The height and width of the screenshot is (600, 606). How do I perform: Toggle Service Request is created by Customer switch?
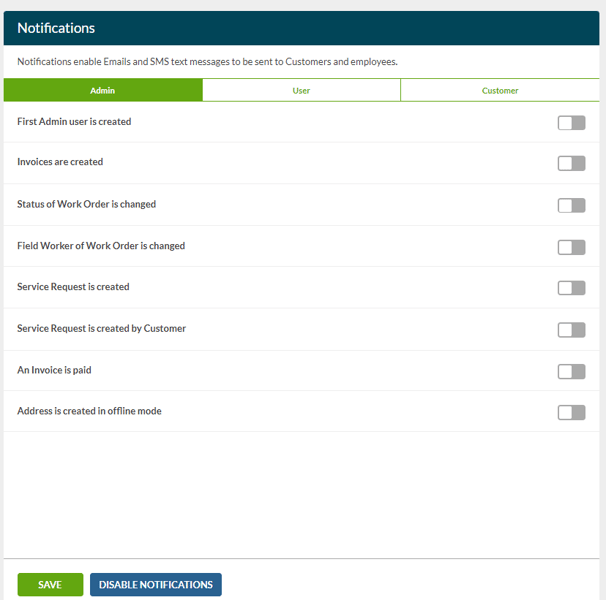(x=571, y=330)
